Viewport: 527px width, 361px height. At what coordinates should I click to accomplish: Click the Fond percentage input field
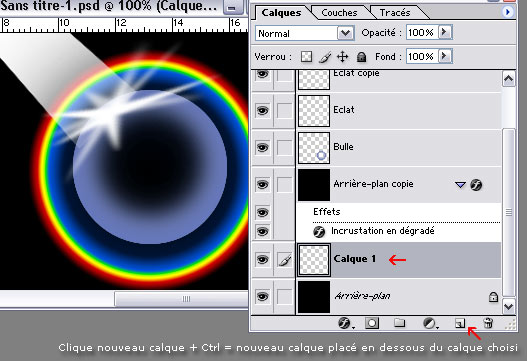[422, 56]
